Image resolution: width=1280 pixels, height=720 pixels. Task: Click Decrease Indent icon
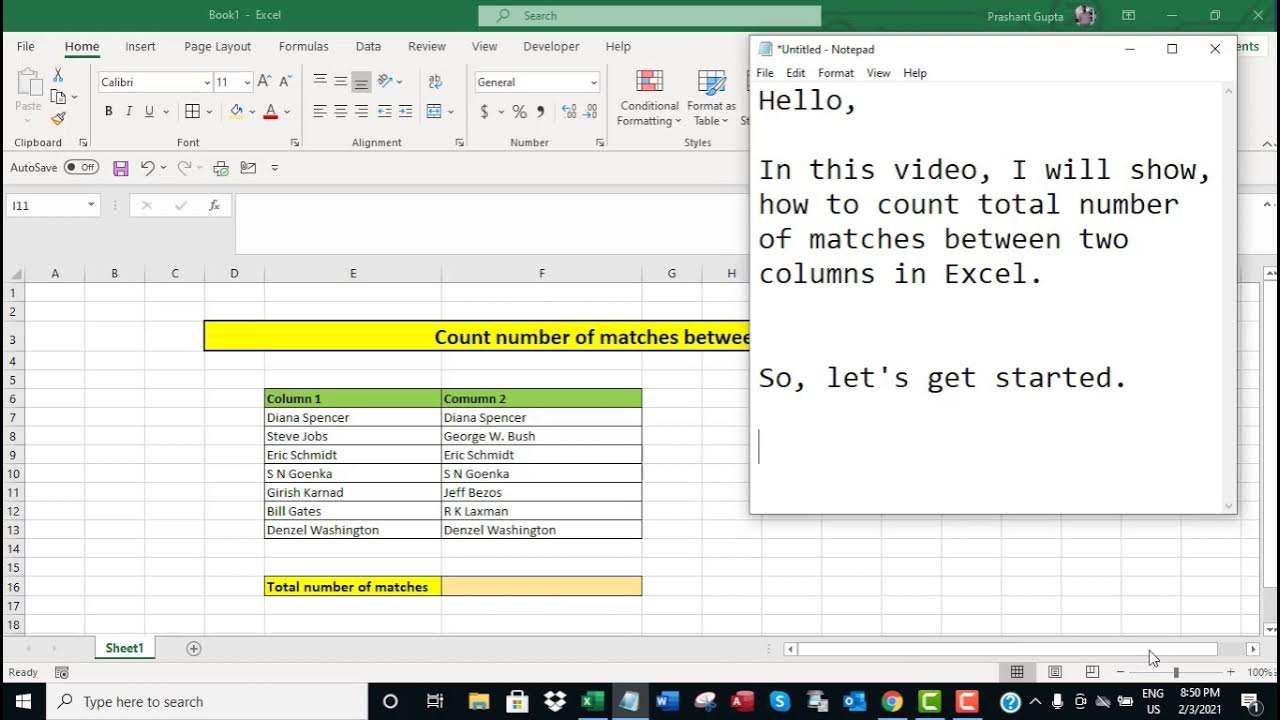(x=385, y=112)
